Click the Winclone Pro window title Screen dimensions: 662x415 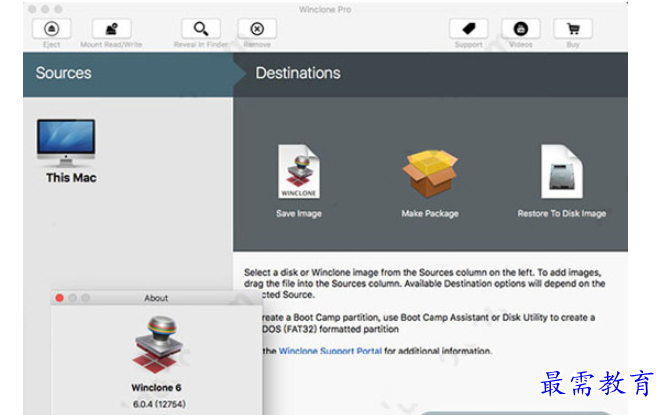coord(325,9)
